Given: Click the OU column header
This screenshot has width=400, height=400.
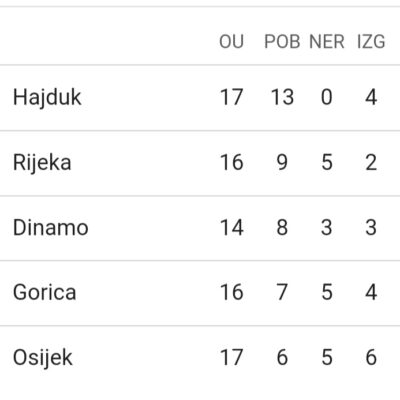Looking at the screenshot, I should coord(231,42).
